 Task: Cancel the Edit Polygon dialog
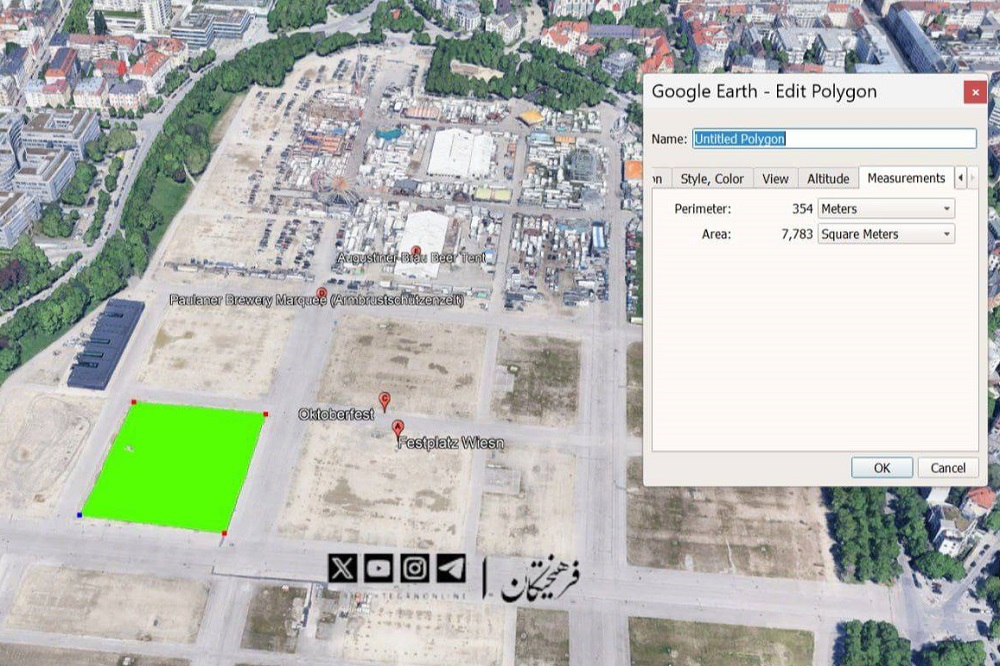(x=947, y=468)
